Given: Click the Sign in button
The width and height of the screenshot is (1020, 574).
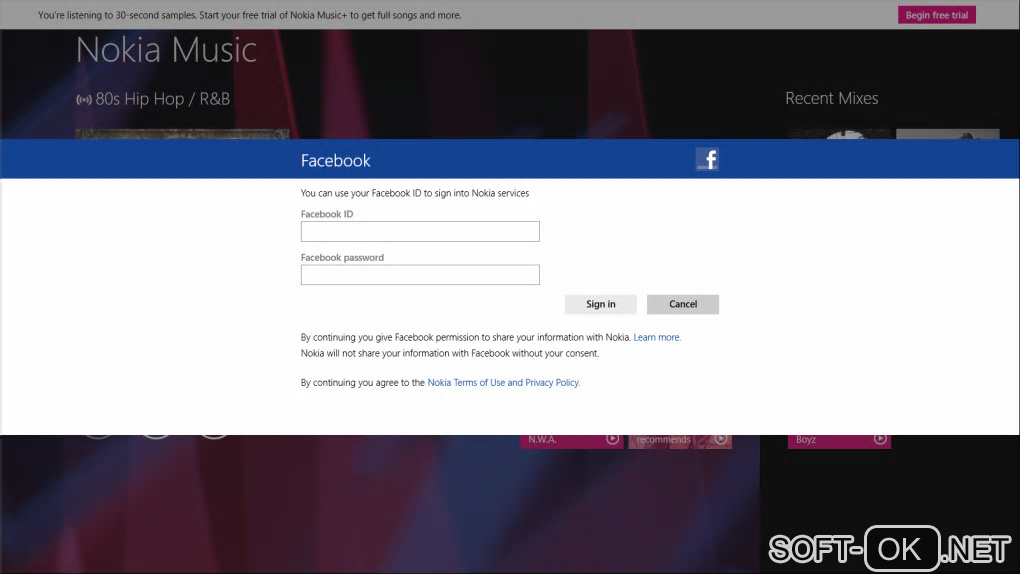Looking at the screenshot, I should 600,304.
